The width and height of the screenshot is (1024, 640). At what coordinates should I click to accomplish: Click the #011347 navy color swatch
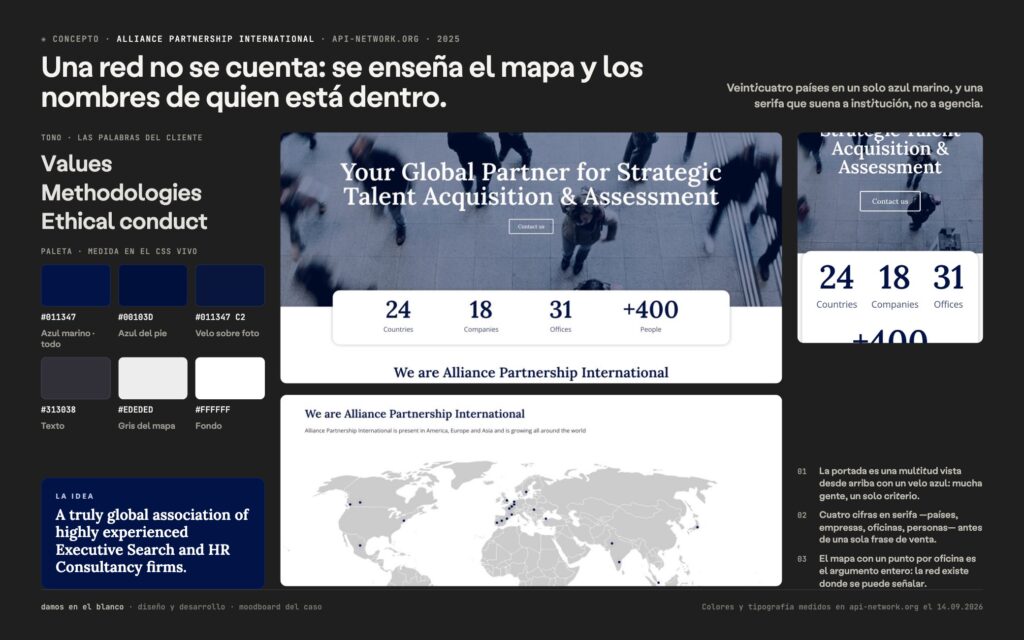[76, 285]
